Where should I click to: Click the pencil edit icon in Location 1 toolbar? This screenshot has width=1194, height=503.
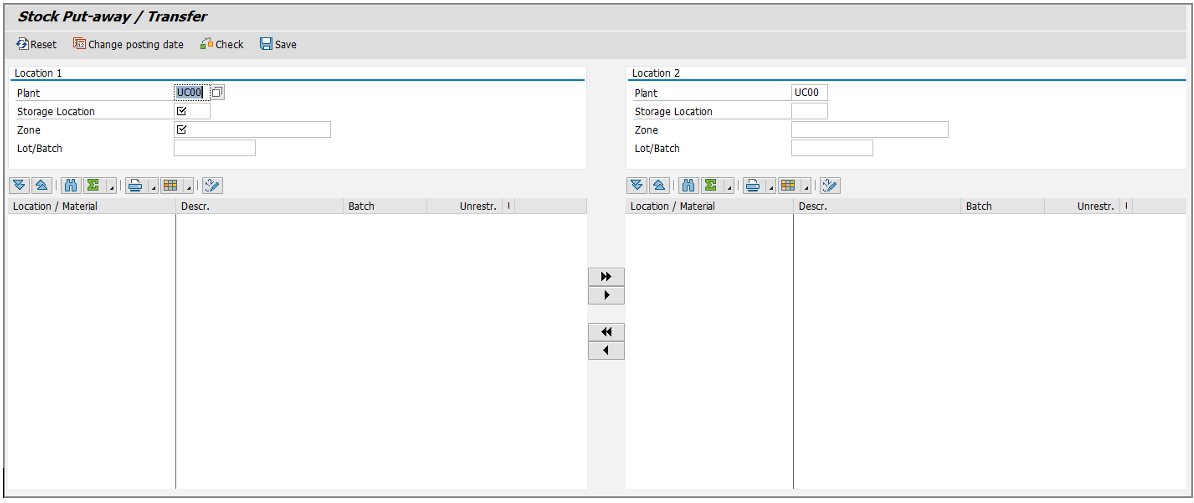[x=212, y=185]
